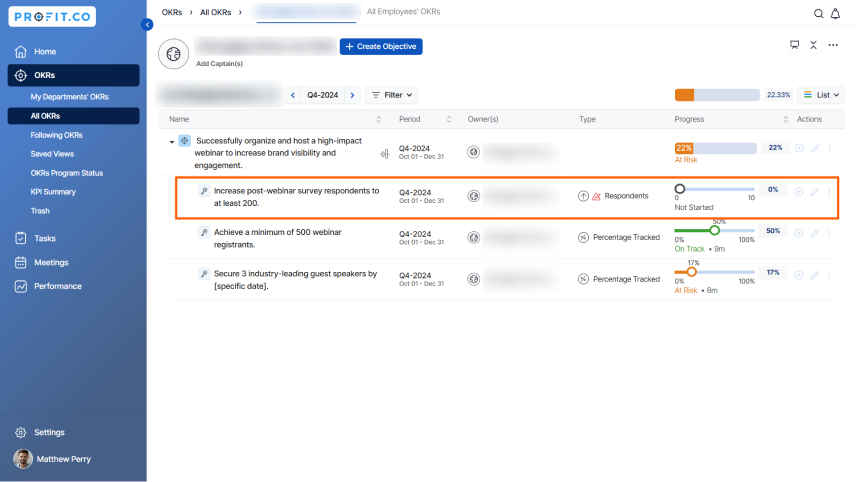This screenshot has height=482, width=856.
Task: Open row menu for 500 registrants key result
Action: pos(829,233)
